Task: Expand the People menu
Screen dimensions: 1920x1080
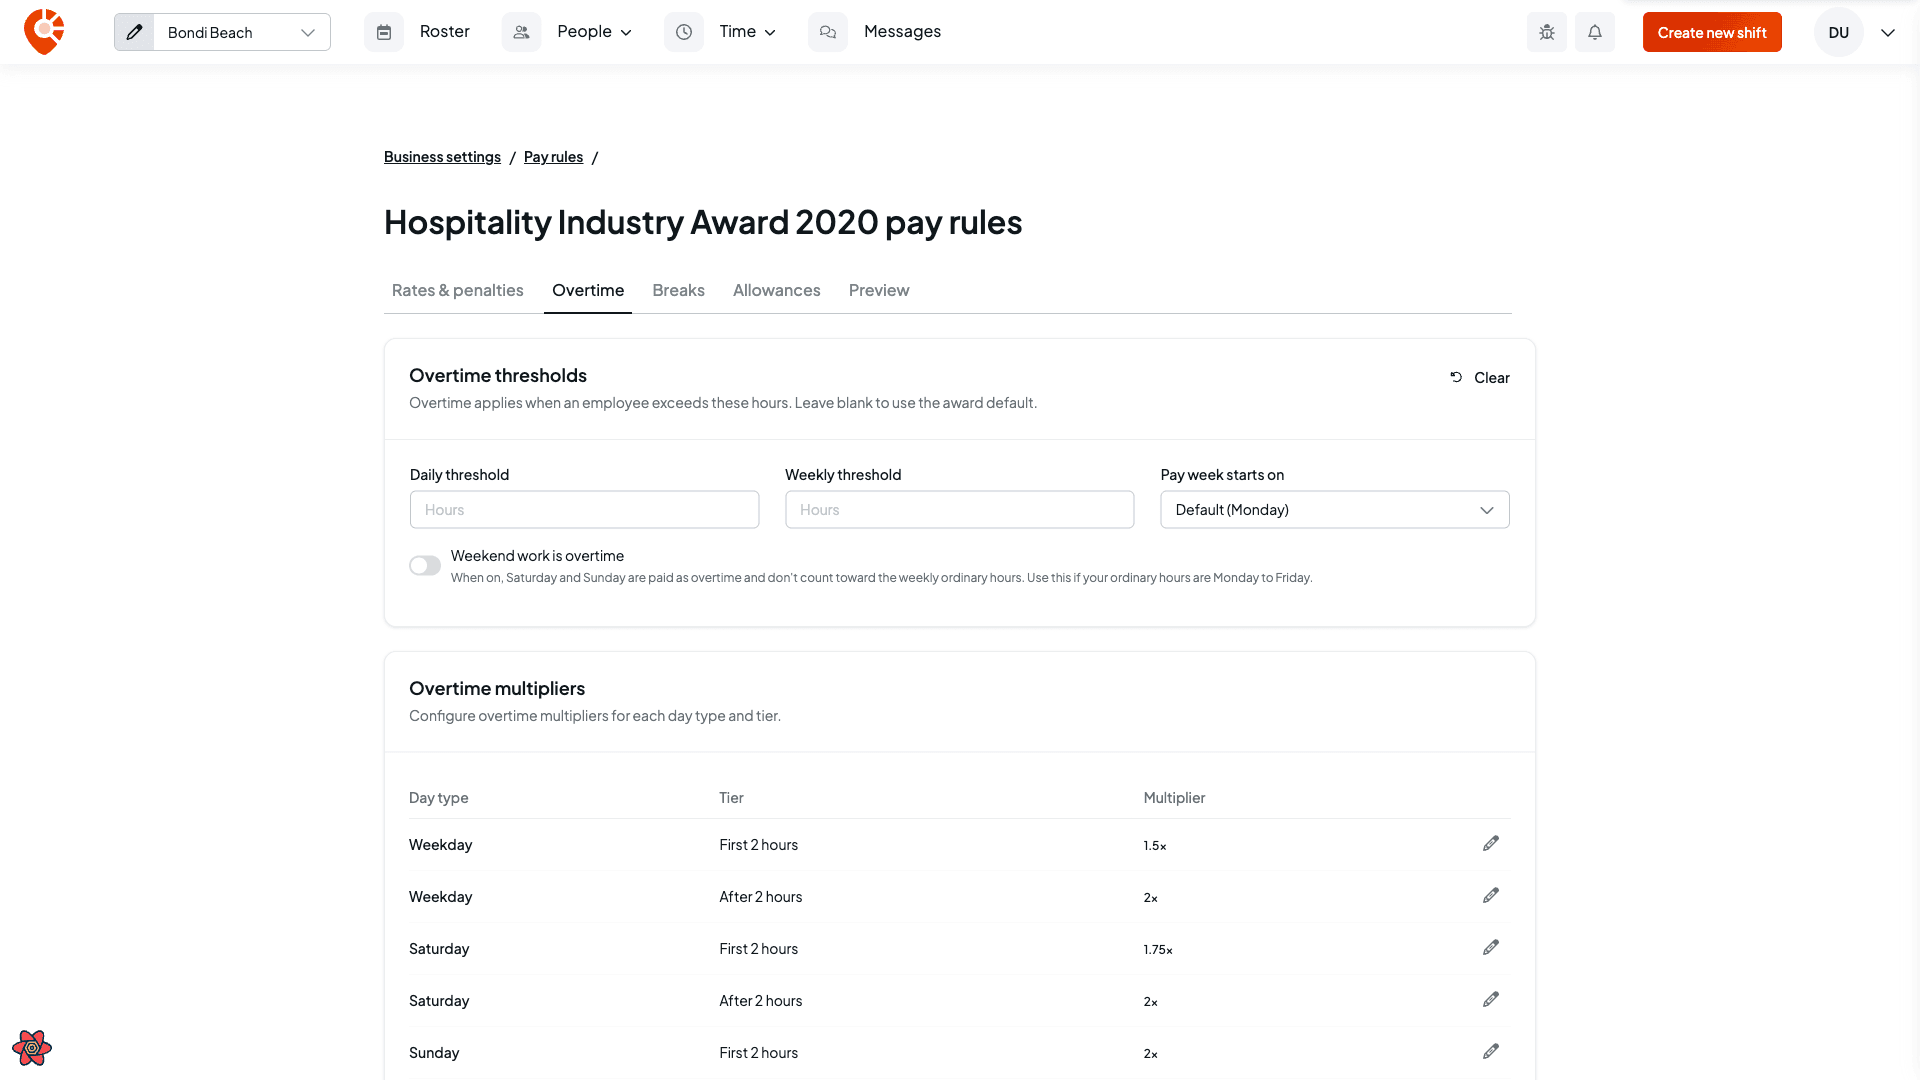Action: coord(594,32)
